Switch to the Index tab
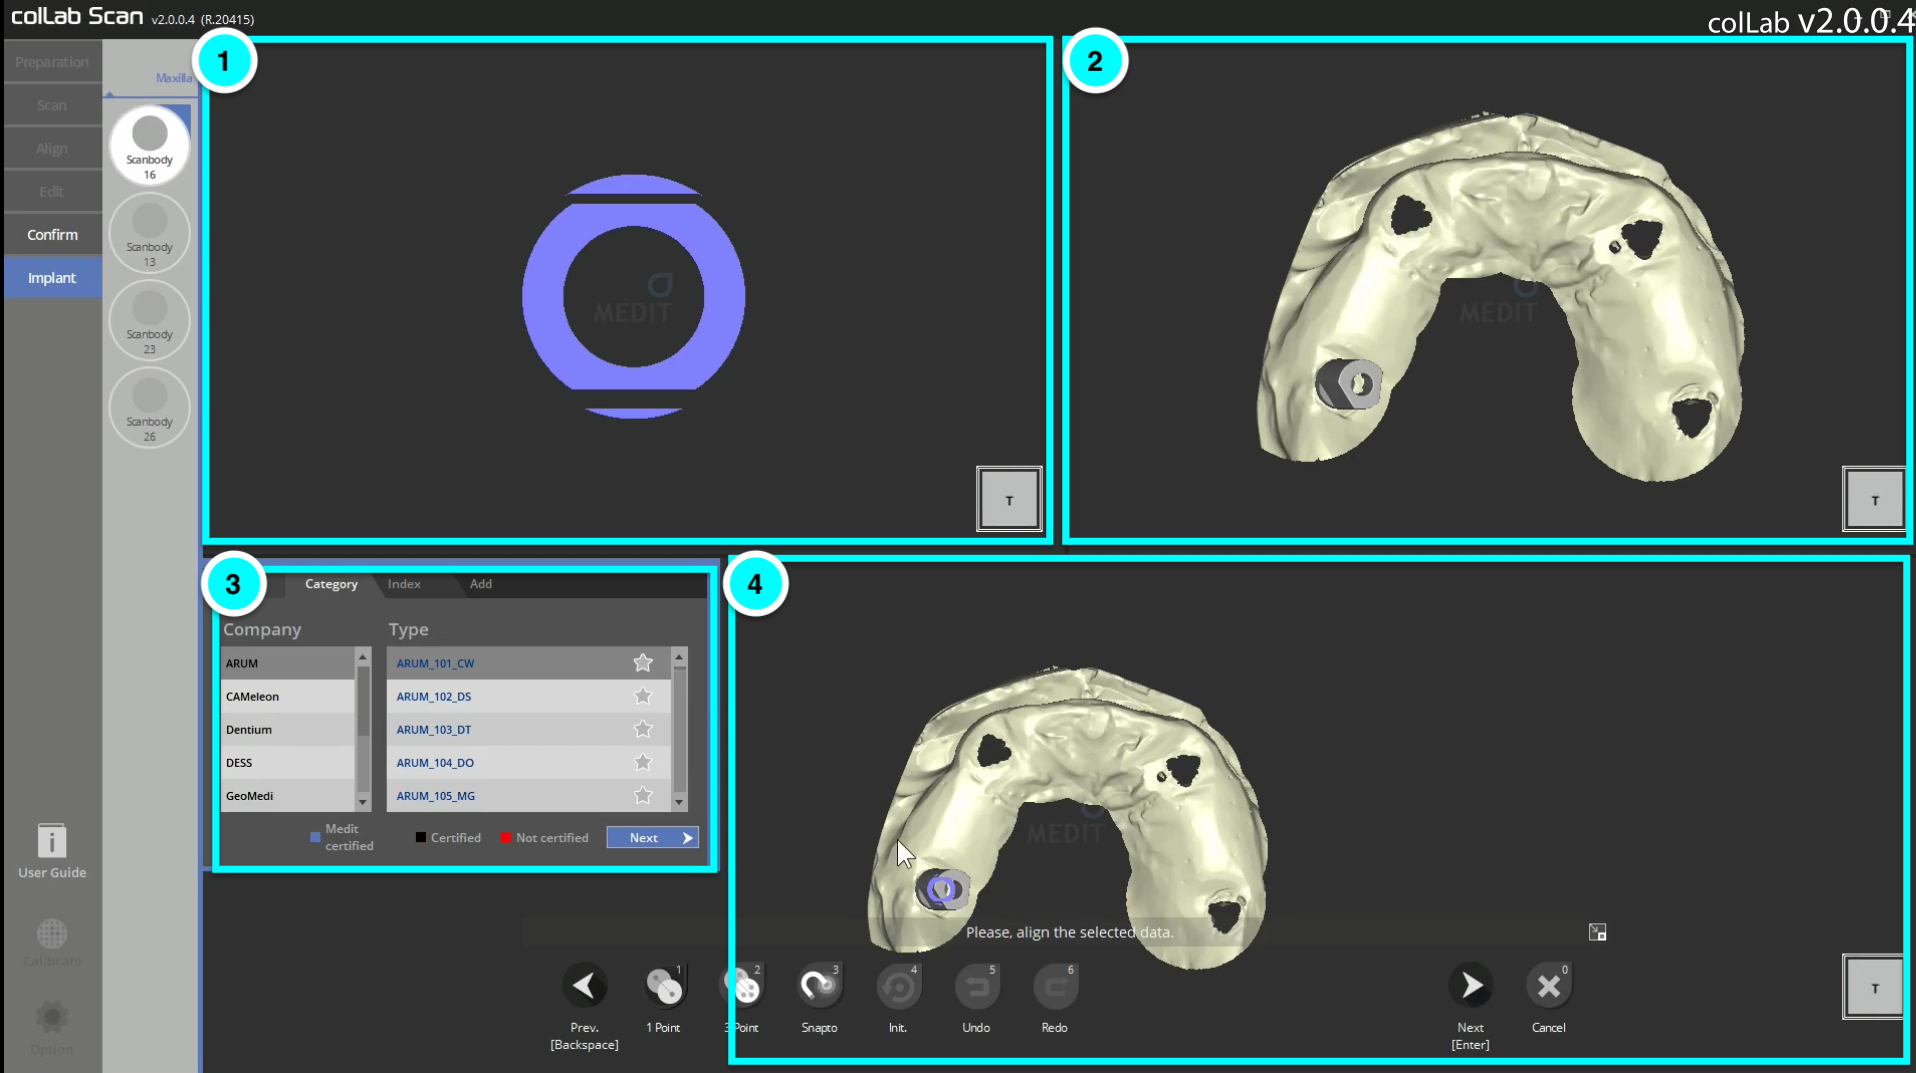 click(404, 584)
